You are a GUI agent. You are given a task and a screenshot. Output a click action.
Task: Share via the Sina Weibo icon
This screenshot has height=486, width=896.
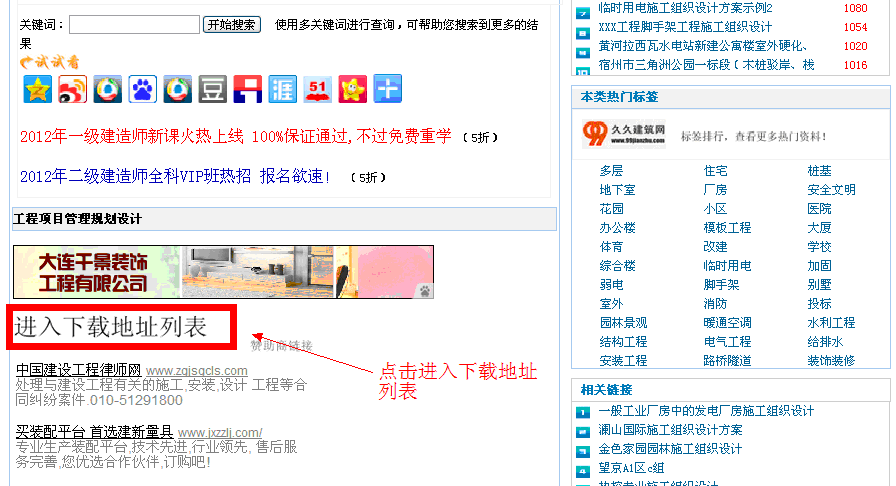pyautogui.click(x=73, y=89)
